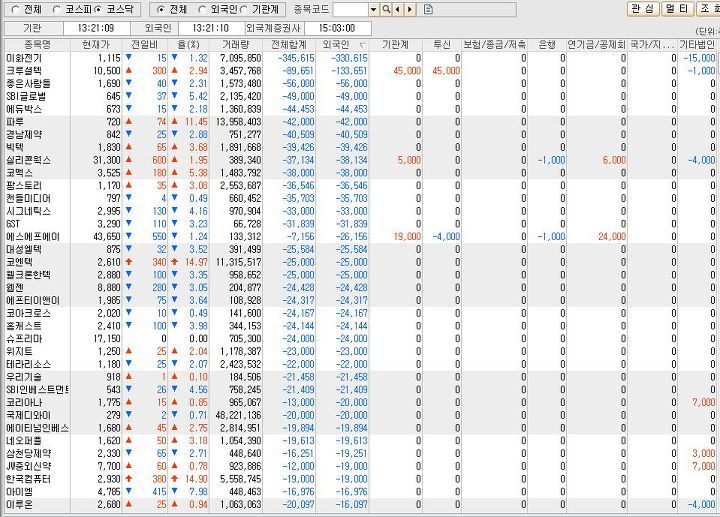Select the 코맥스 stock row

point(360,173)
